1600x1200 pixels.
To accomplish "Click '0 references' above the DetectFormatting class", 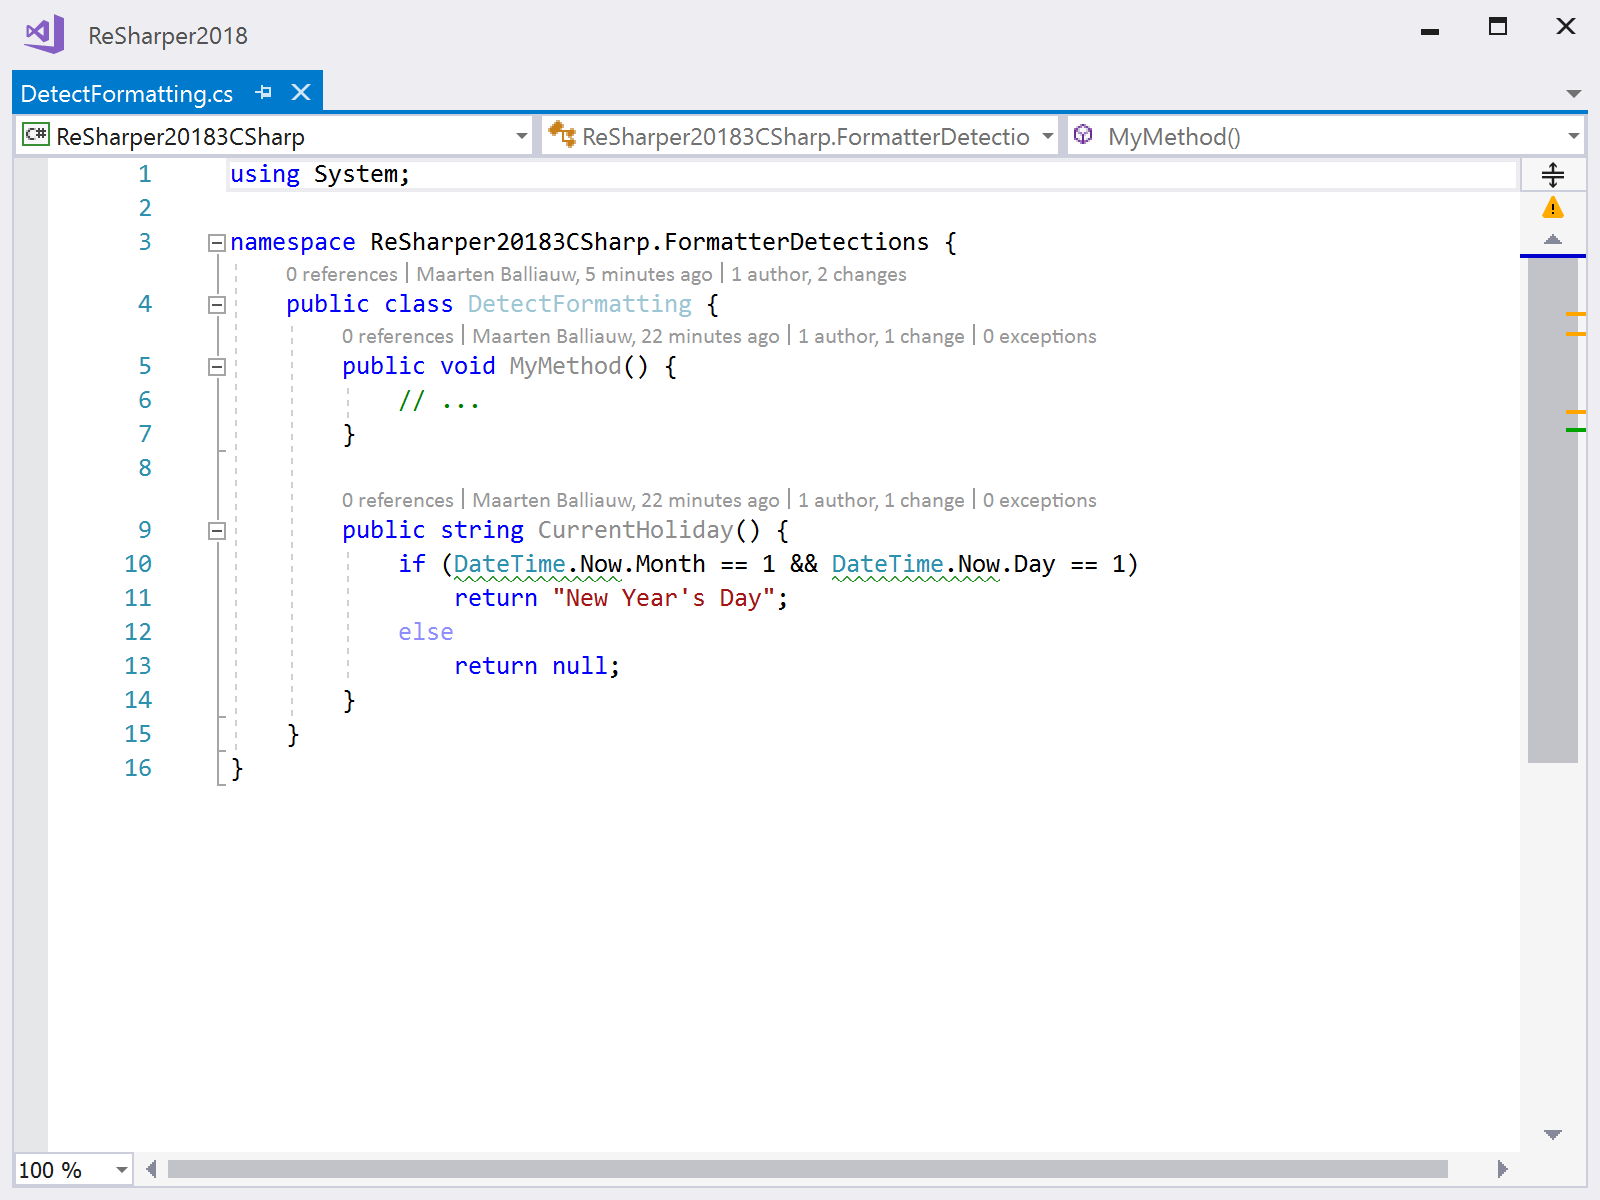I will coord(341,274).
